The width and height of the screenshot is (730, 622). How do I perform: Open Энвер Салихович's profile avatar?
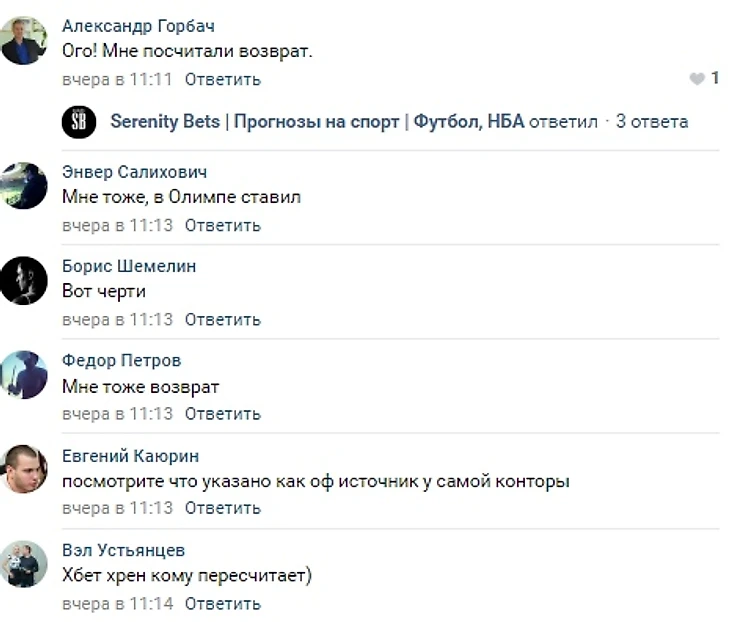[24, 186]
